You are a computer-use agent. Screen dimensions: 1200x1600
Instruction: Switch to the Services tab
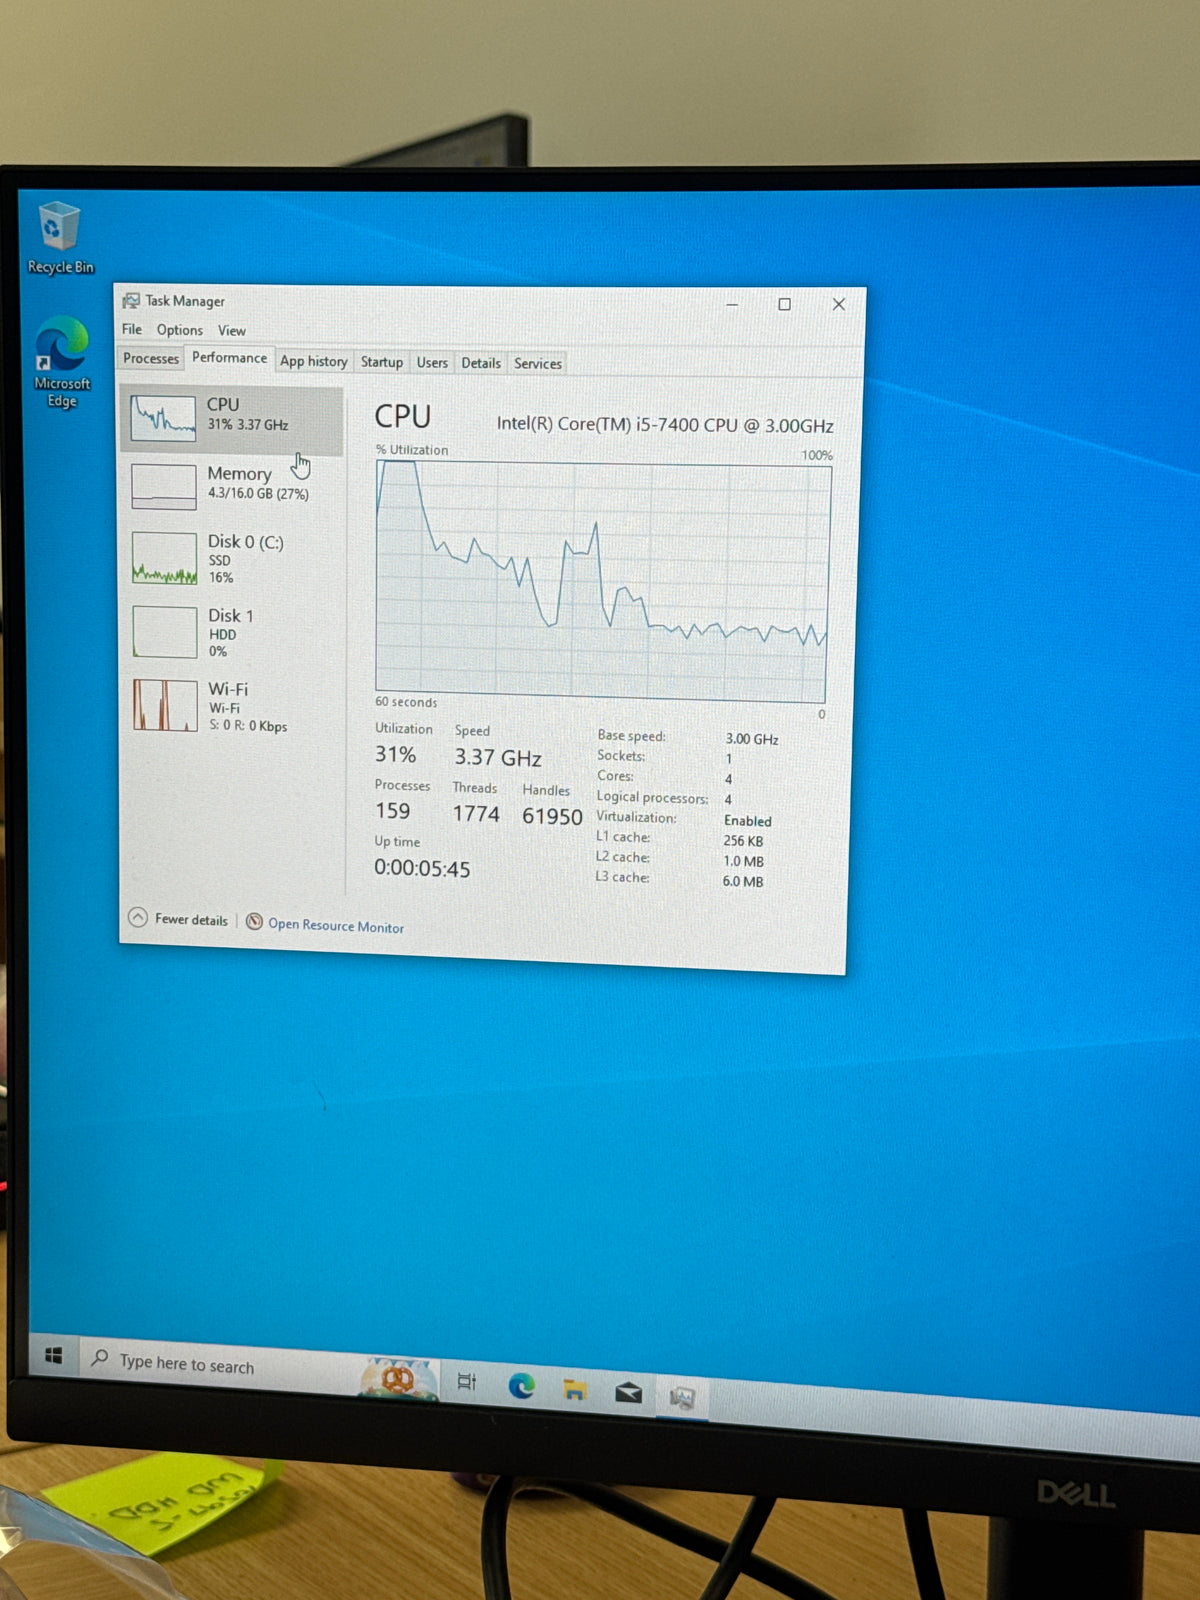coord(538,363)
